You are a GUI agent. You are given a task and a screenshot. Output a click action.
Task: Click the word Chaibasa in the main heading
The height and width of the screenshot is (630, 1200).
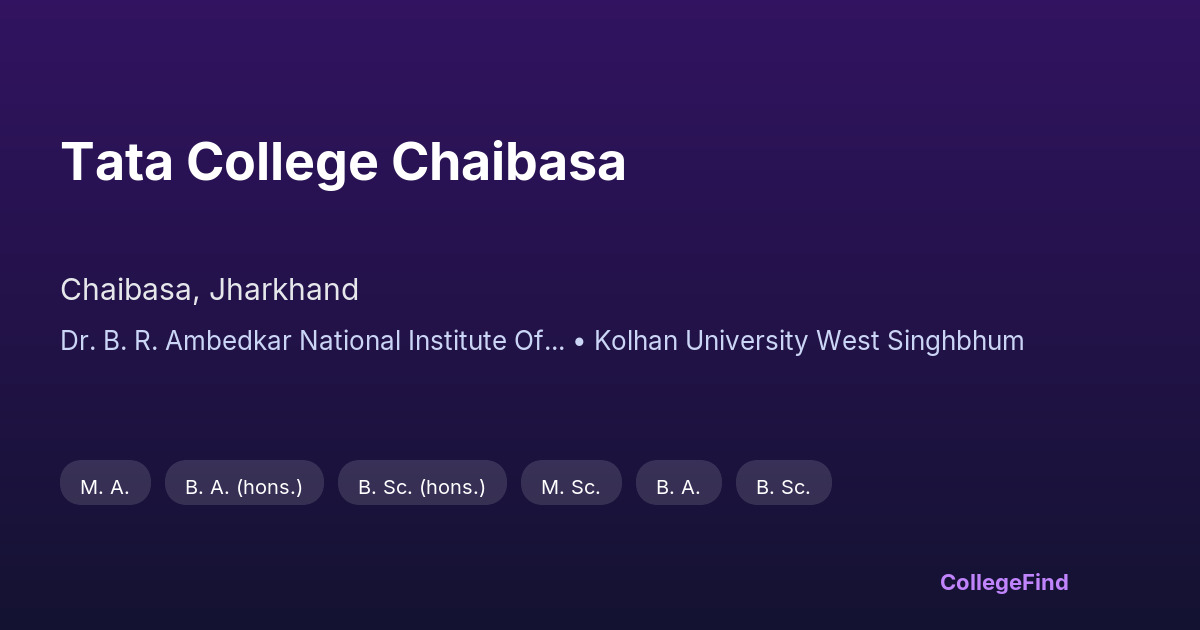[x=508, y=162]
